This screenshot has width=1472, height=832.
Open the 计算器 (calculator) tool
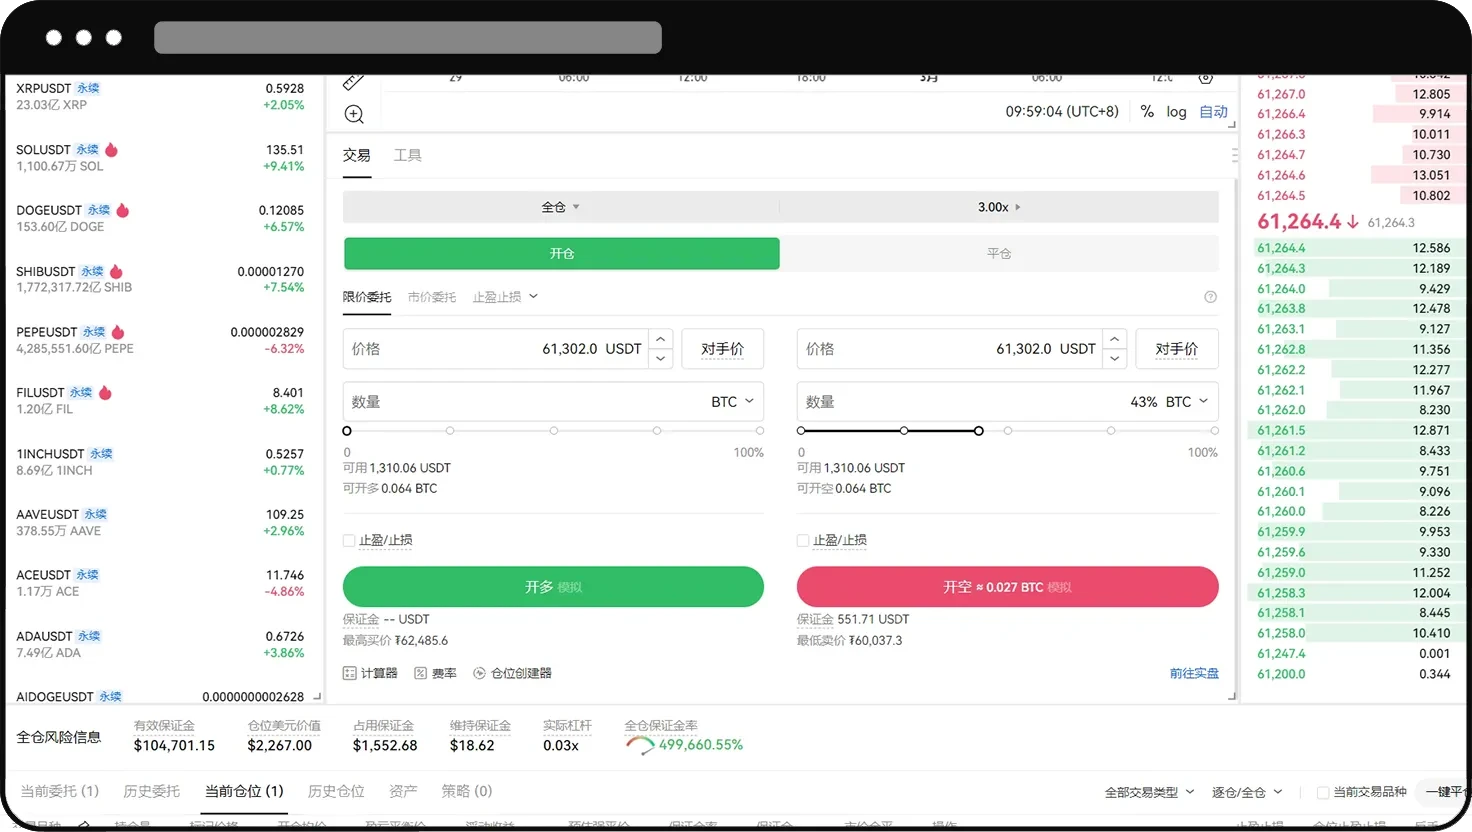(x=370, y=672)
